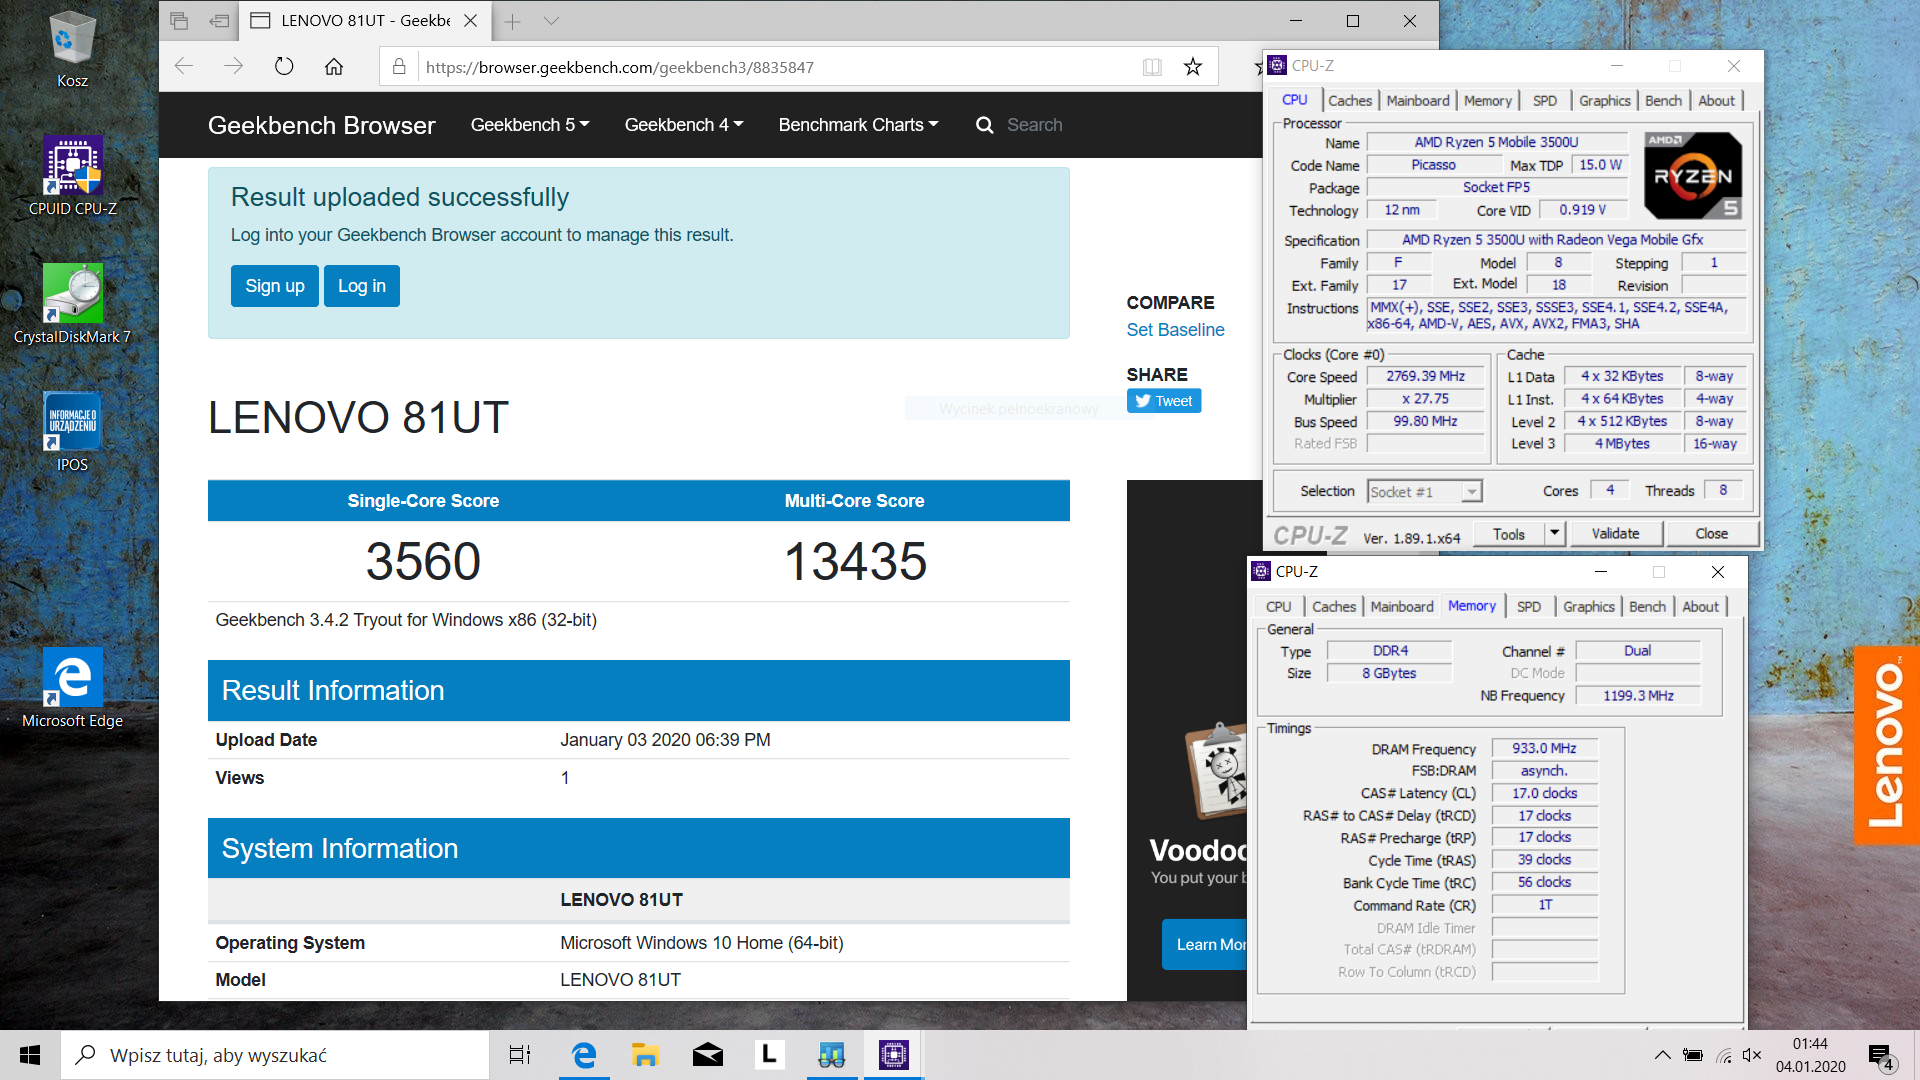Go to Edge home page

[x=334, y=66]
